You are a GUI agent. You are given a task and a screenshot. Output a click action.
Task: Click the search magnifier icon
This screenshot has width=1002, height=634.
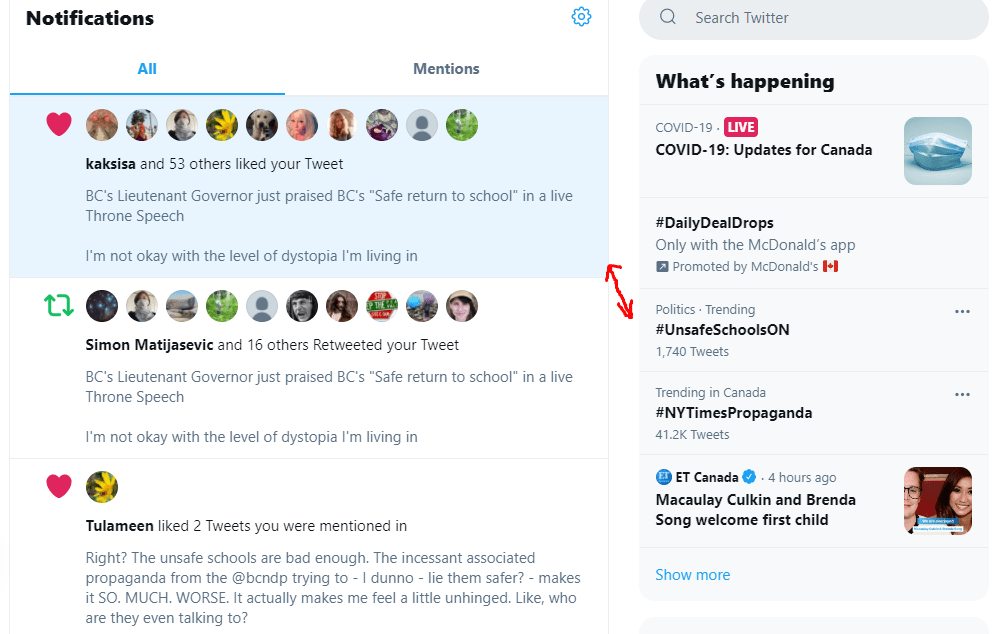[668, 17]
